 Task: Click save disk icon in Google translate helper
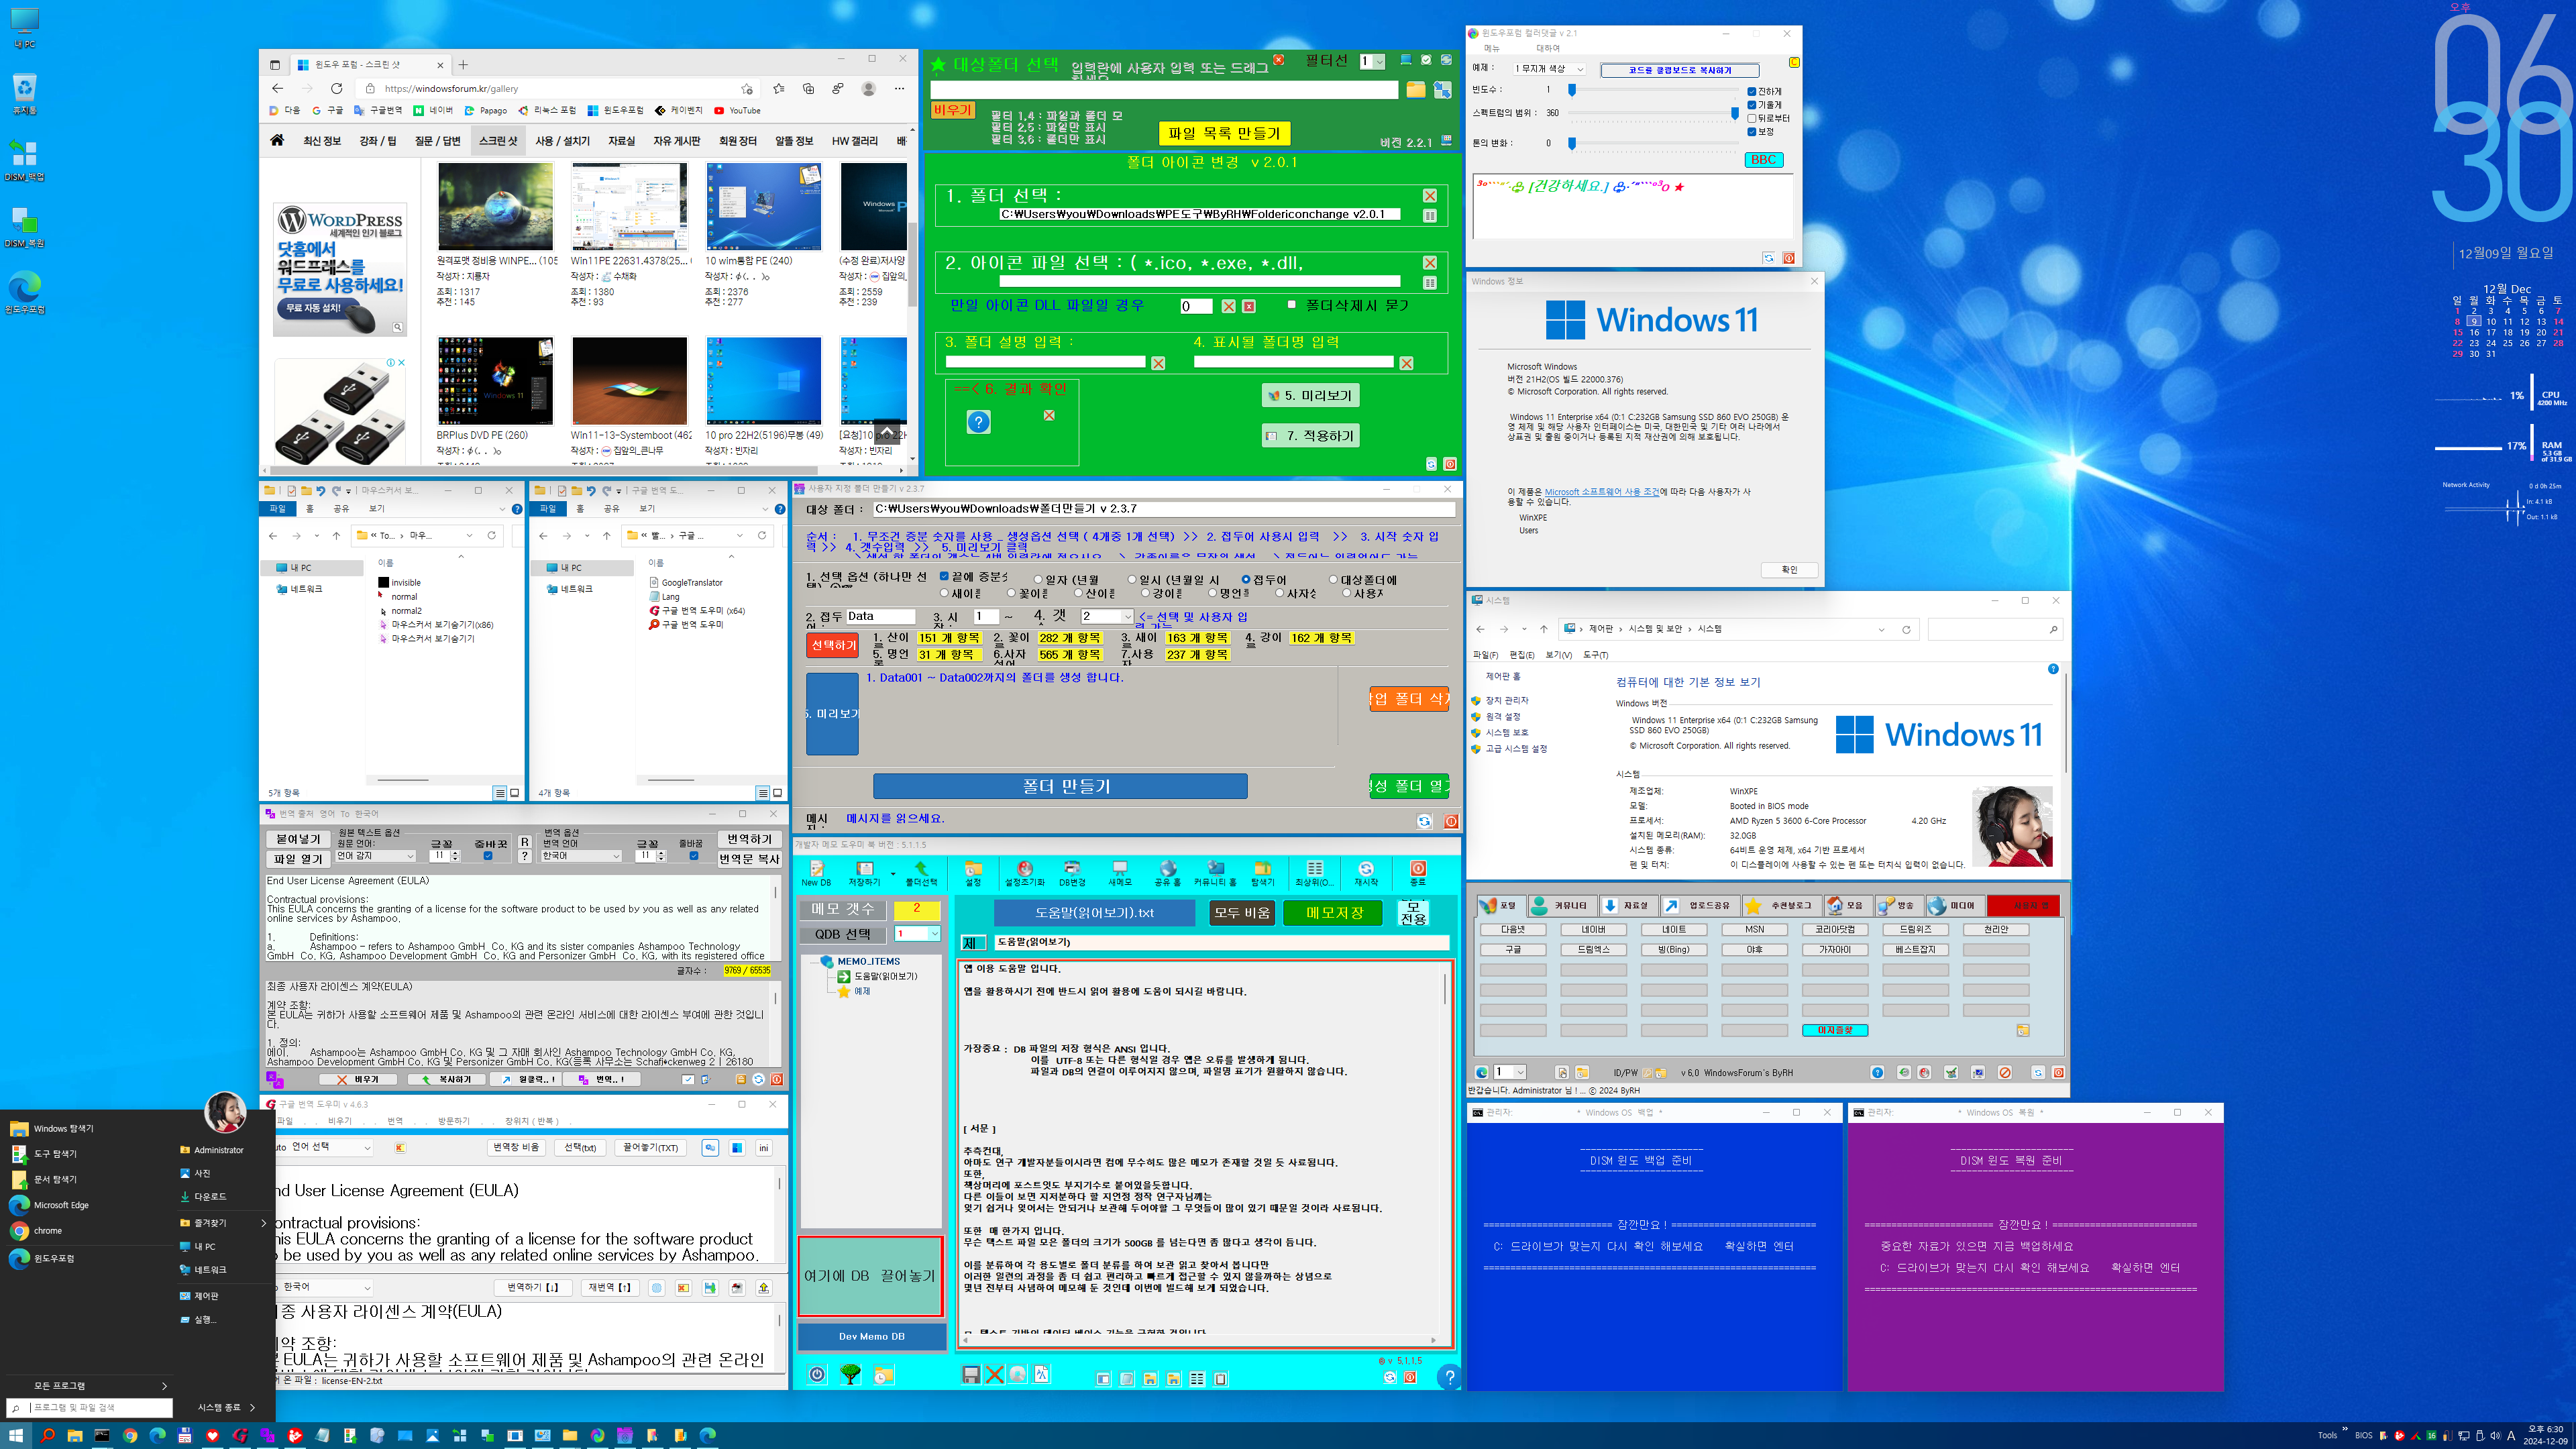710,1288
